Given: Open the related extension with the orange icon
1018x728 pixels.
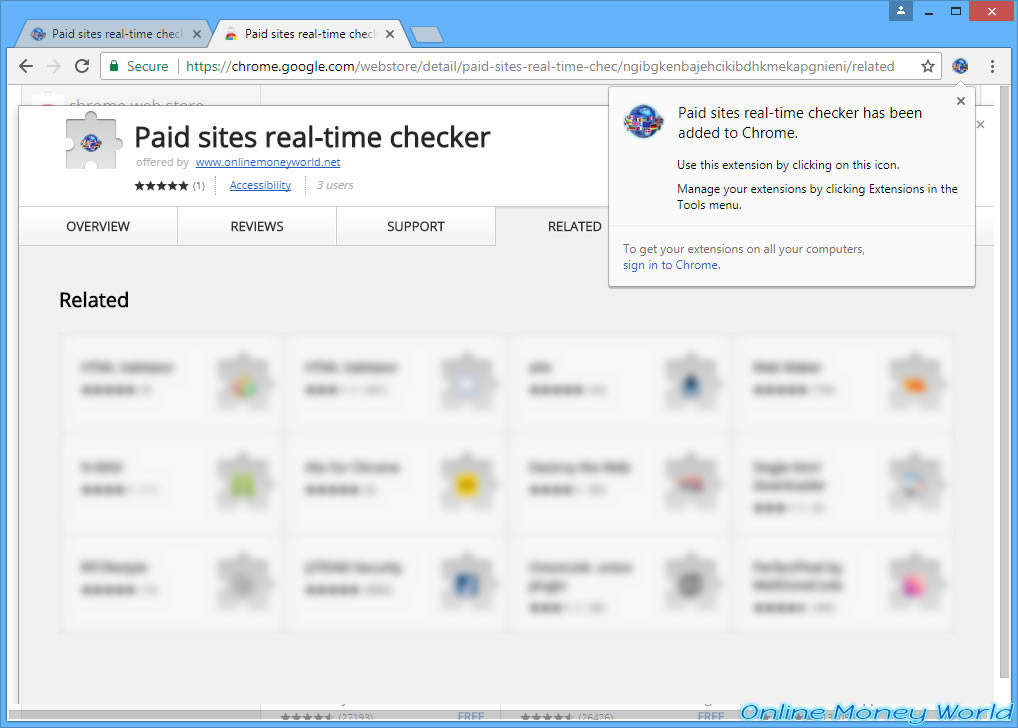Looking at the screenshot, I should (842, 385).
